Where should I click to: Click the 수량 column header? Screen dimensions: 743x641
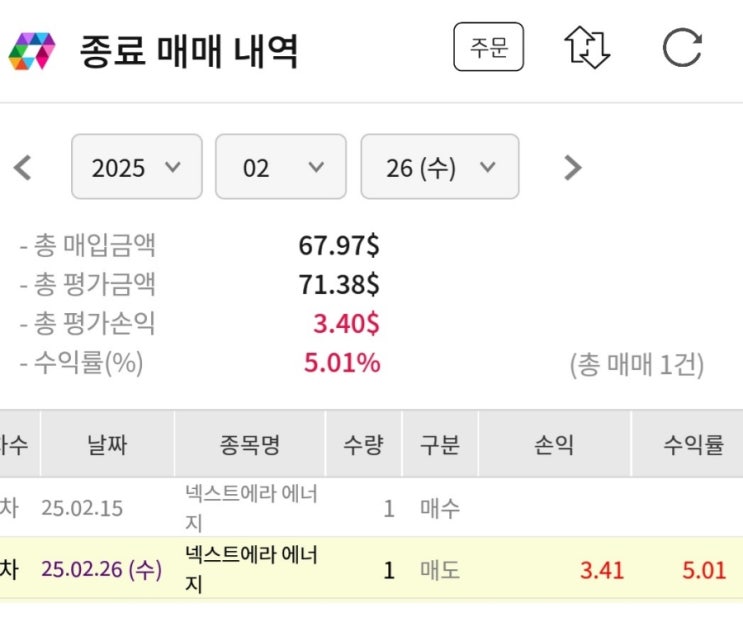364,444
